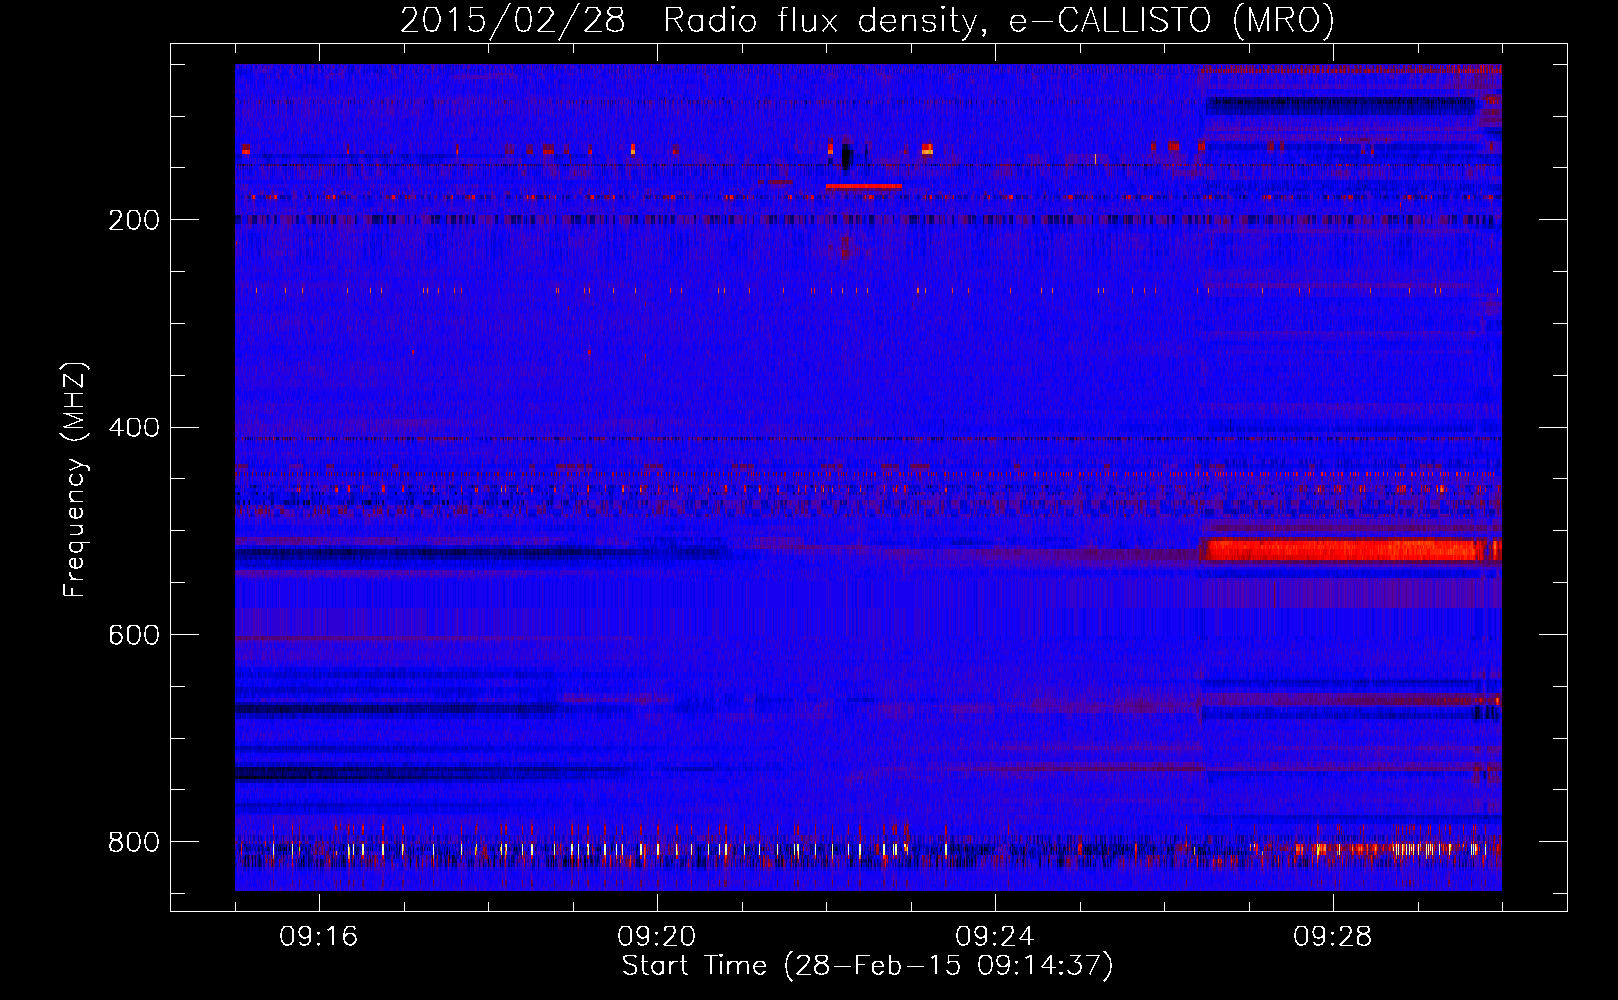This screenshot has height=1000, width=1618.
Task: Click the short red horizontal bar near 170 MHz
Action: click(864, 186)
